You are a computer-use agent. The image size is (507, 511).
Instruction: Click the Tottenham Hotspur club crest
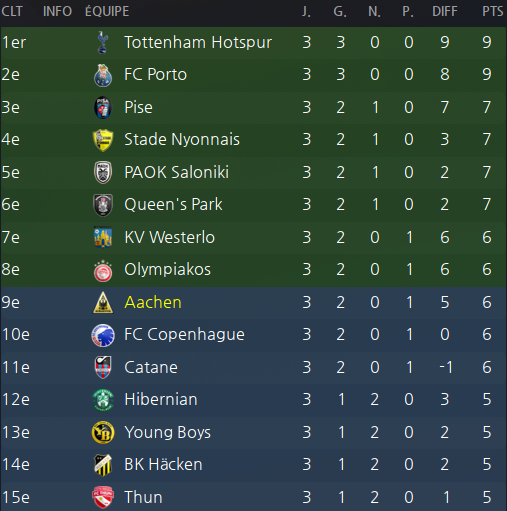103,42
